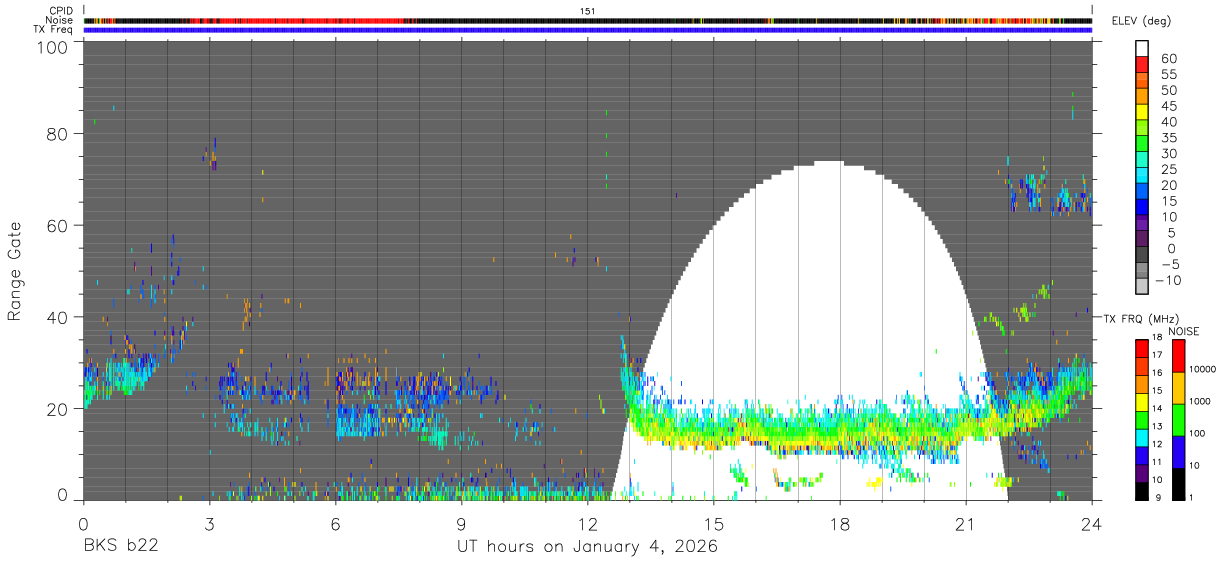This screenshot has height=567, width=1228.
Task: Click the TX Freq row label
Action: [53, 29]
